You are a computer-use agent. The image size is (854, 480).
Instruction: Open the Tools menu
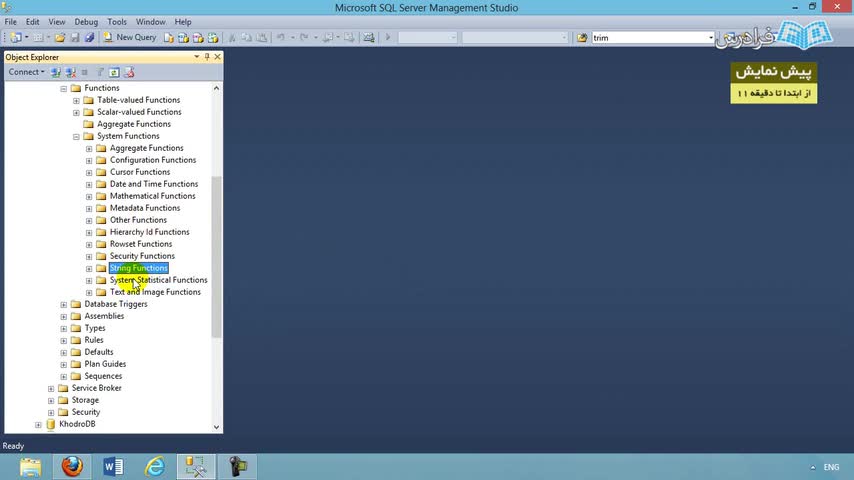click(x=117, y=22)
